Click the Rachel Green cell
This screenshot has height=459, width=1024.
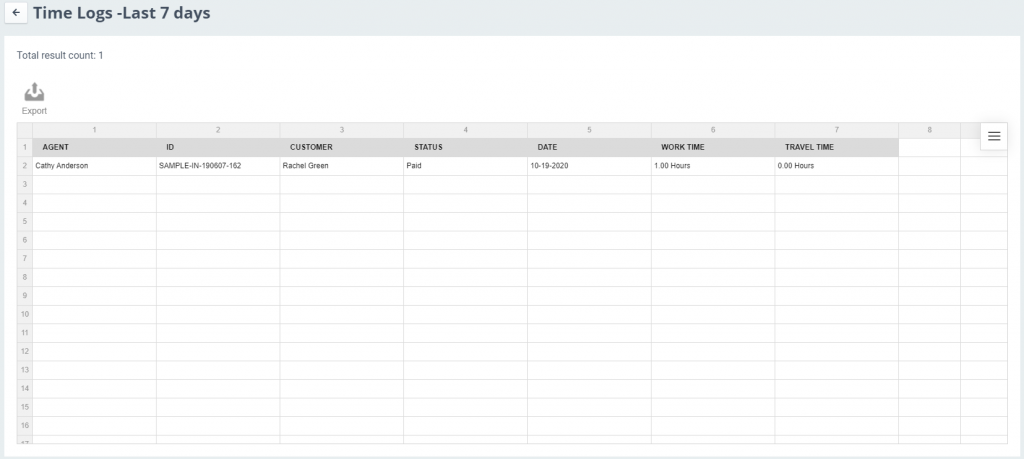pos(342,166)
